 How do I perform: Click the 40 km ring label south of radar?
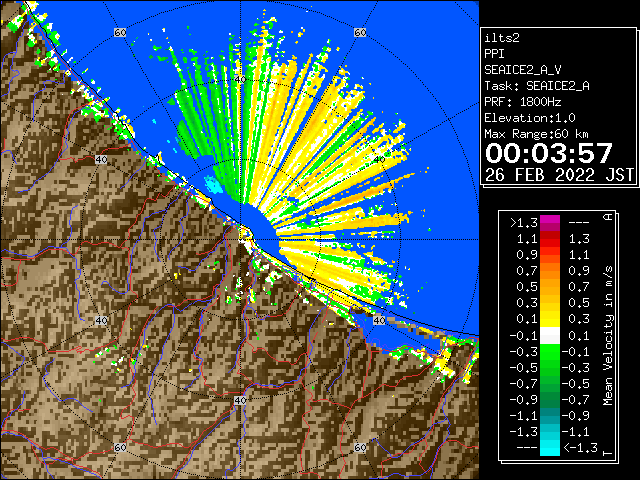[240, 400]
